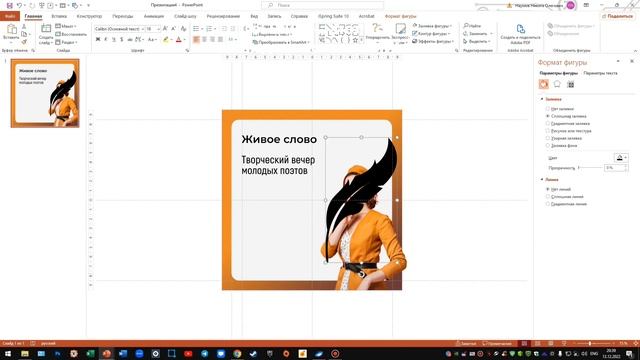Open the Формат фигуры ribbon tab
640x360 pixels.
(x=400, y=16)
